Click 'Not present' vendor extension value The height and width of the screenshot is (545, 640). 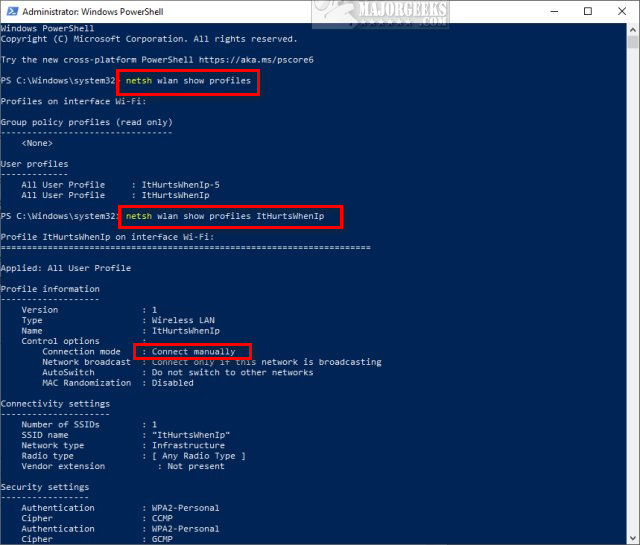(196, 466)
